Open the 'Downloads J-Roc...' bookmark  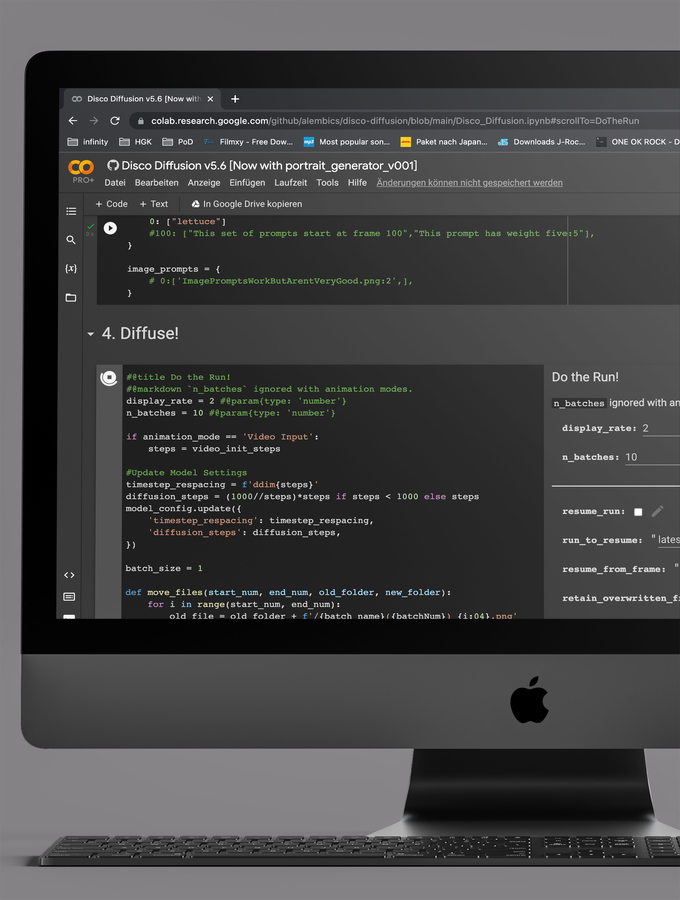[x=541, y=142]
